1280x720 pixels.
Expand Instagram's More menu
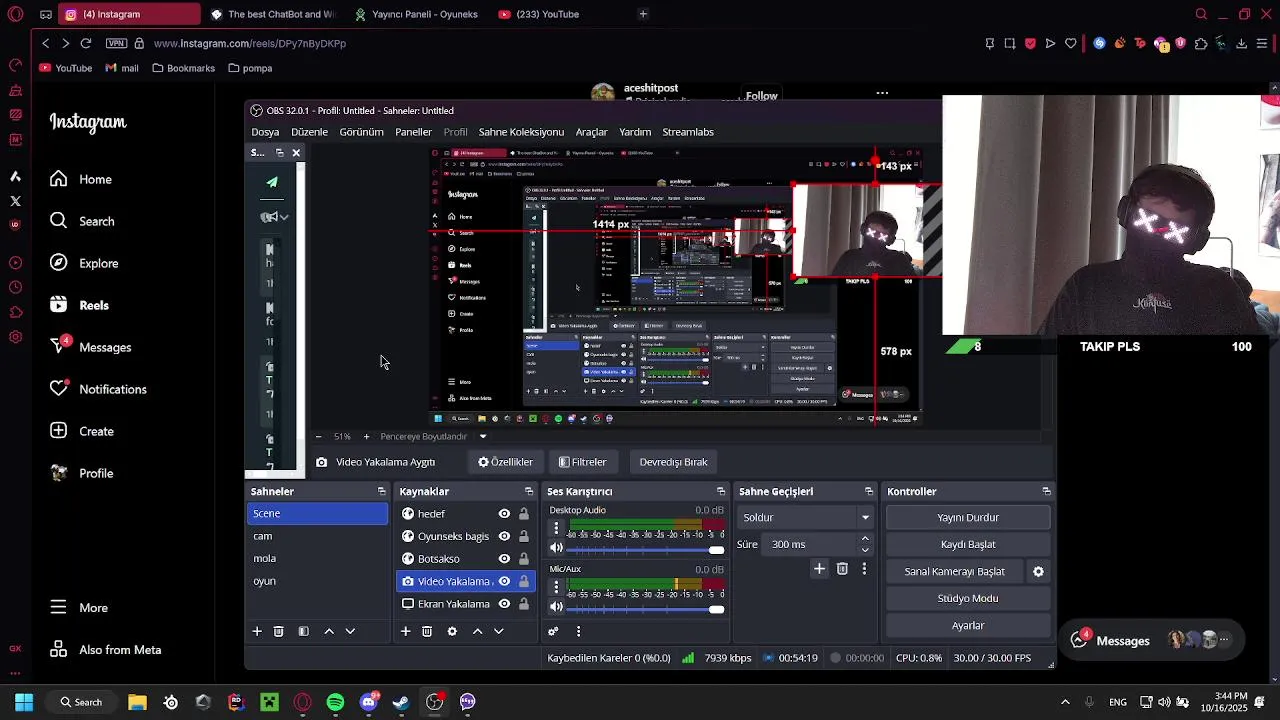(x=79, y=608)
